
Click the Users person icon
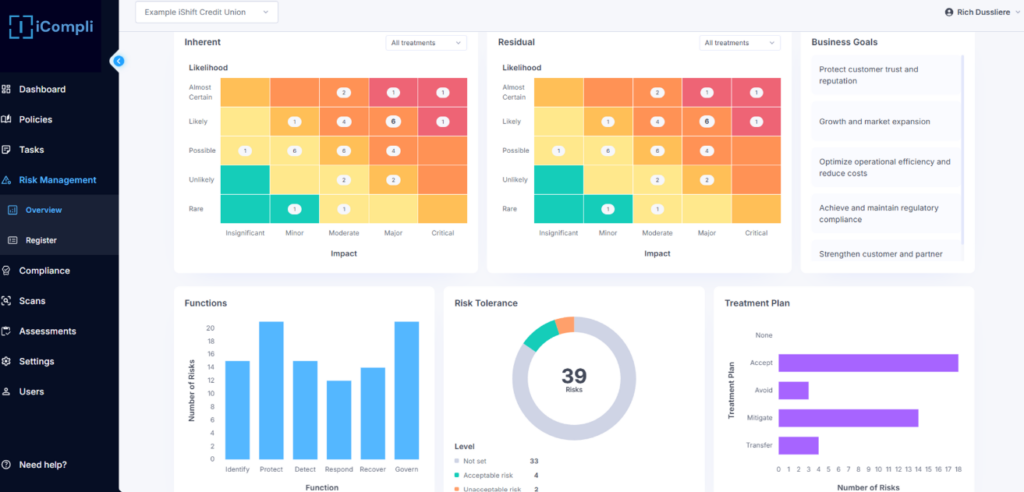pos(7,392)
